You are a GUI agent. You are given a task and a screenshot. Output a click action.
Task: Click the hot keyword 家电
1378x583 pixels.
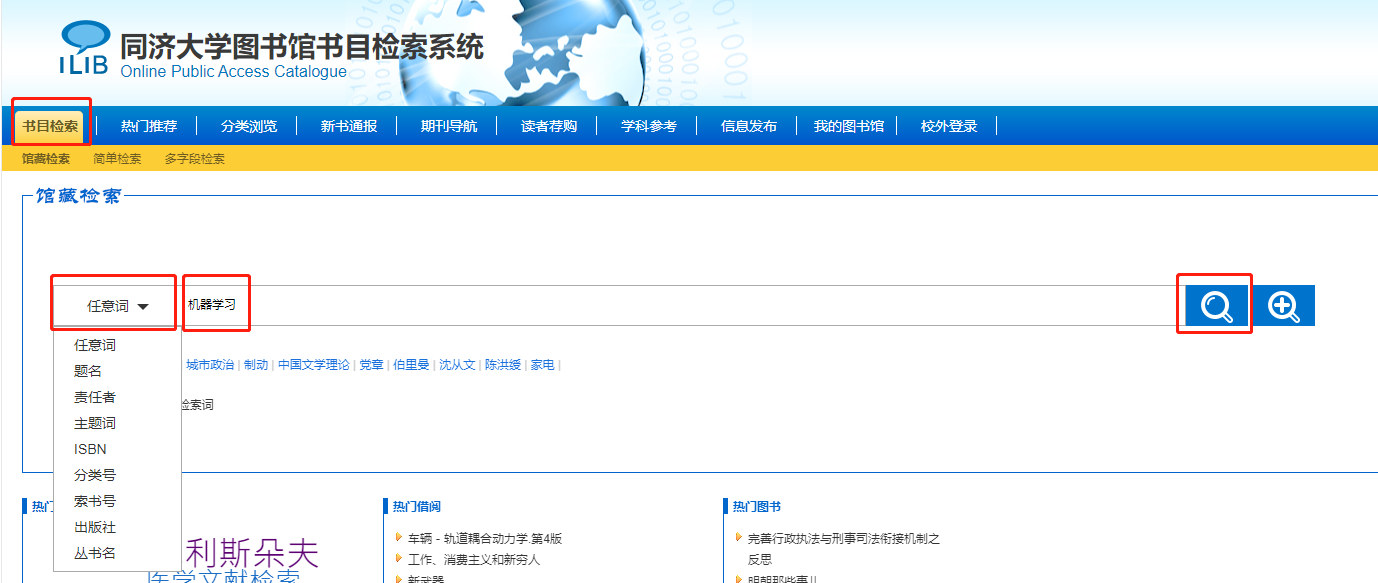(x=543, y=365)
